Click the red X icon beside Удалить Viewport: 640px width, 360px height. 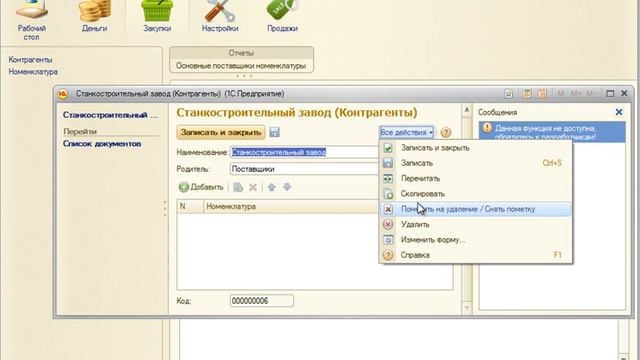[388, 224]
